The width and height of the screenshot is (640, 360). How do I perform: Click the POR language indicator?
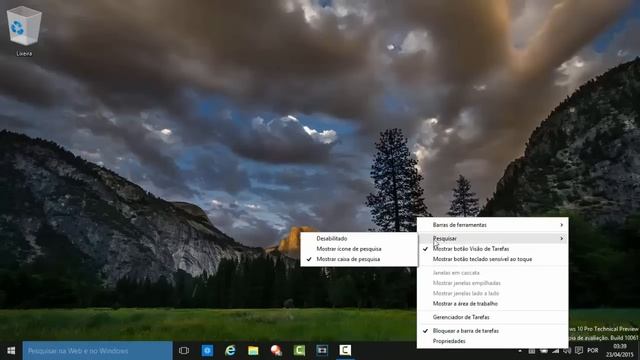[x=593, y=351]
